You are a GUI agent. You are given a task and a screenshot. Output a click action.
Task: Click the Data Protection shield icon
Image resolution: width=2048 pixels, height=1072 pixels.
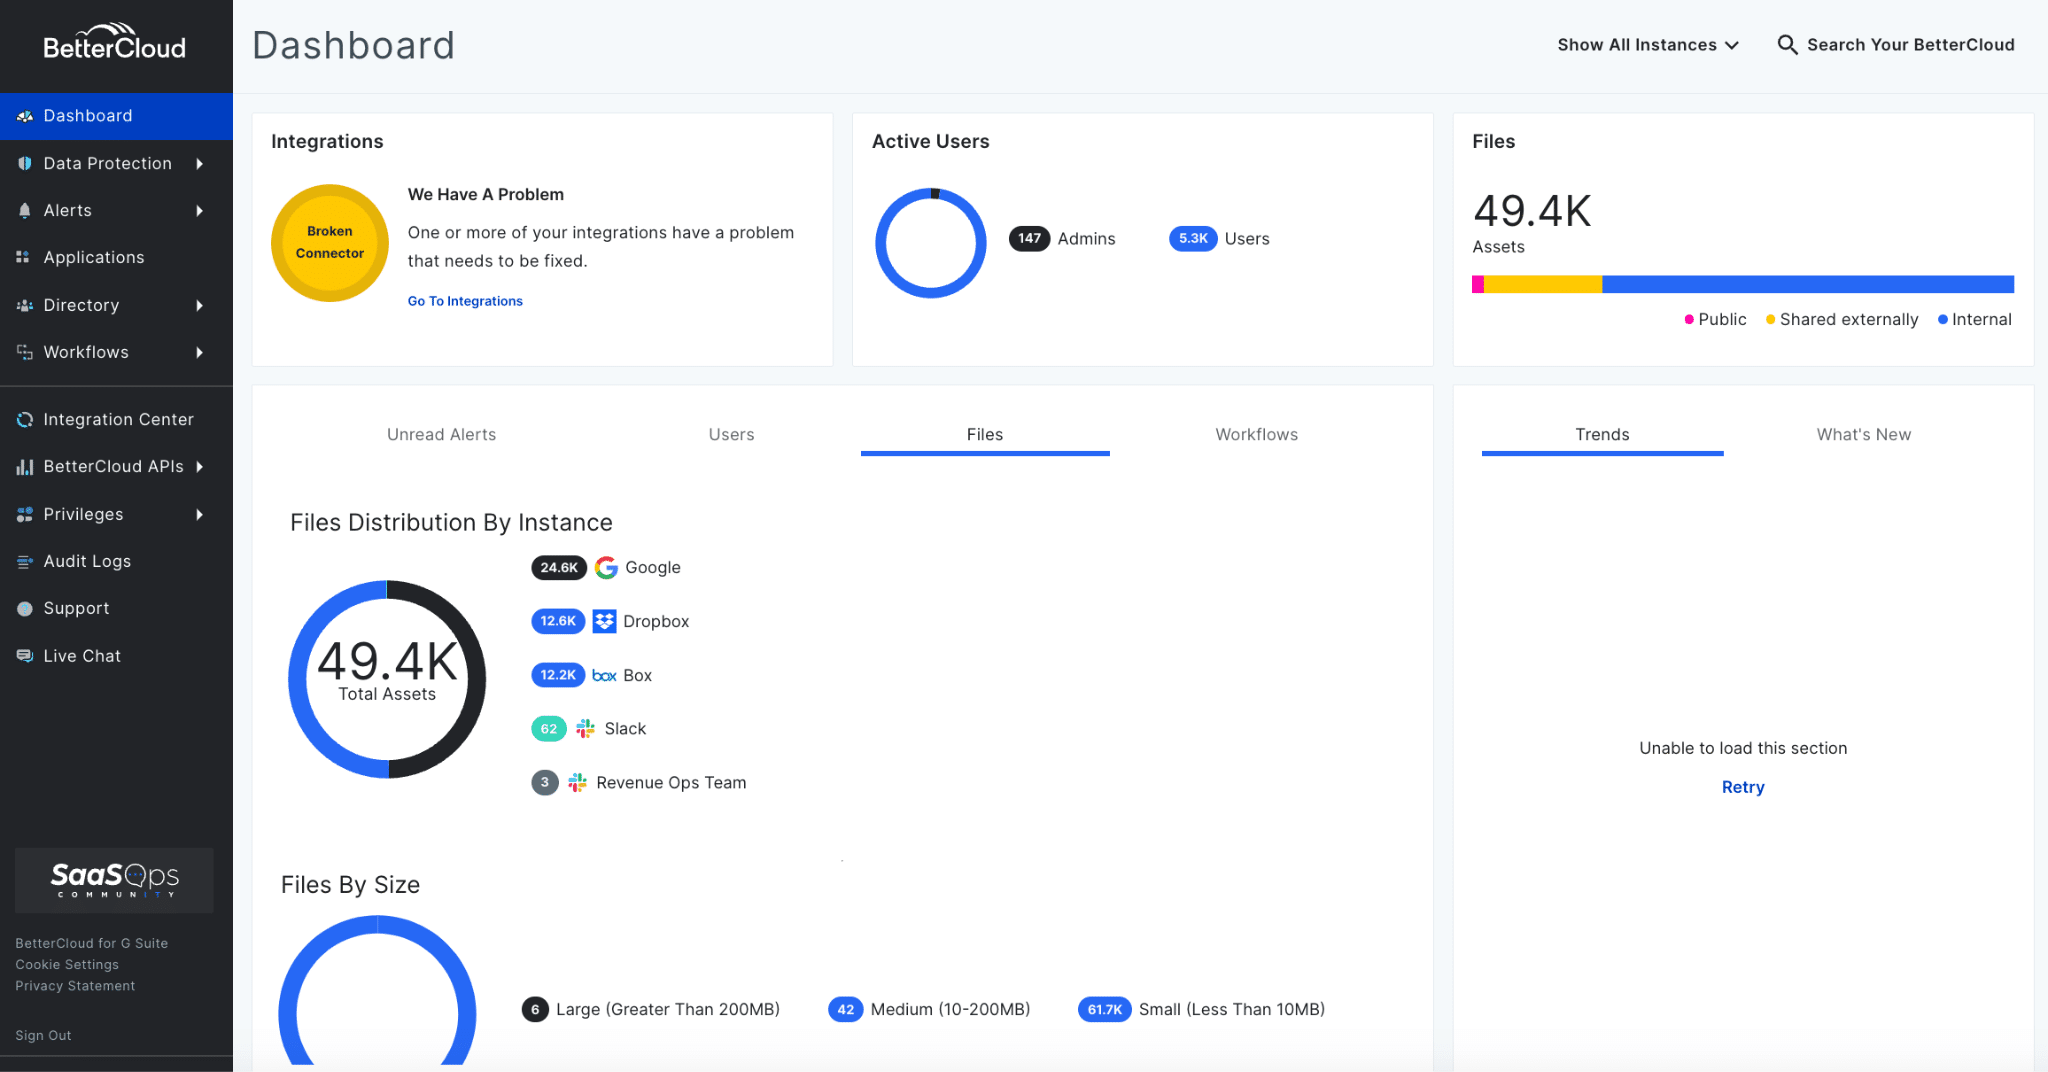[x=24, y=163]
